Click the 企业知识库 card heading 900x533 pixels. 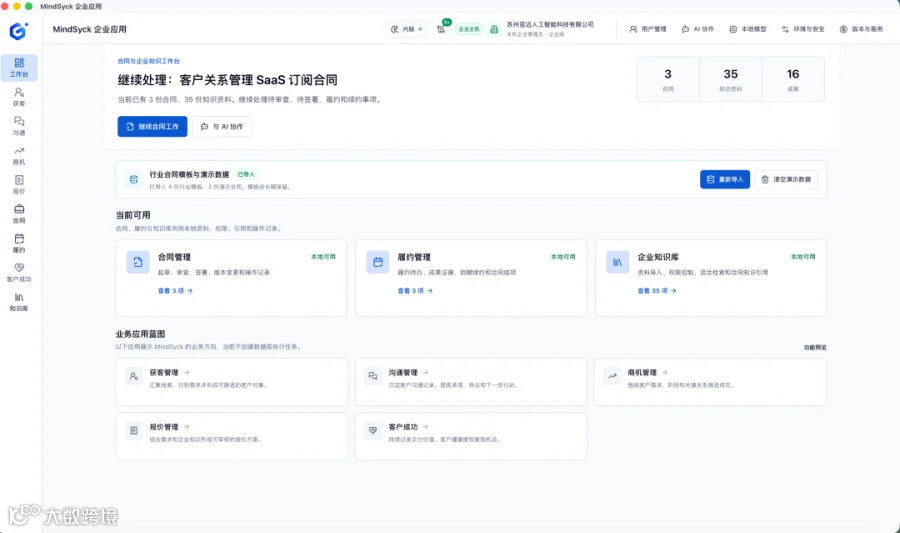click(658, 257)
